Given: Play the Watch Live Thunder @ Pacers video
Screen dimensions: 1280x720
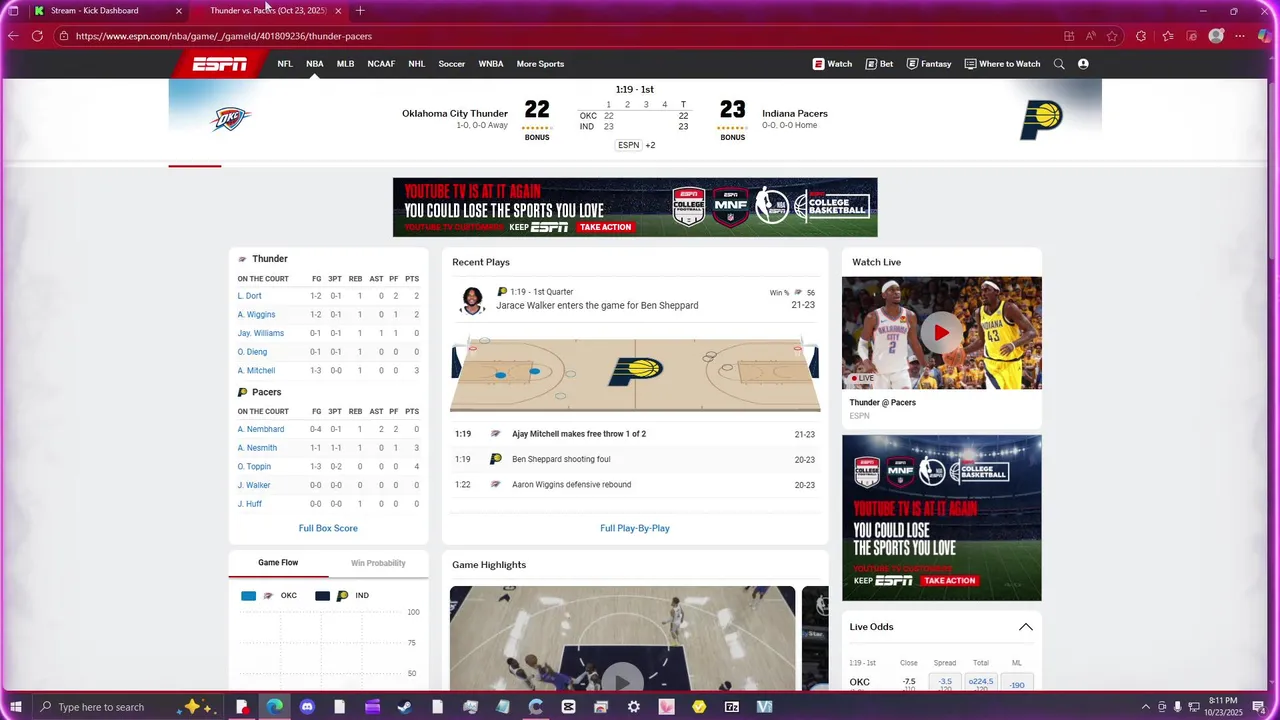Looking at the screenshot, I should [x=941, y=333].
